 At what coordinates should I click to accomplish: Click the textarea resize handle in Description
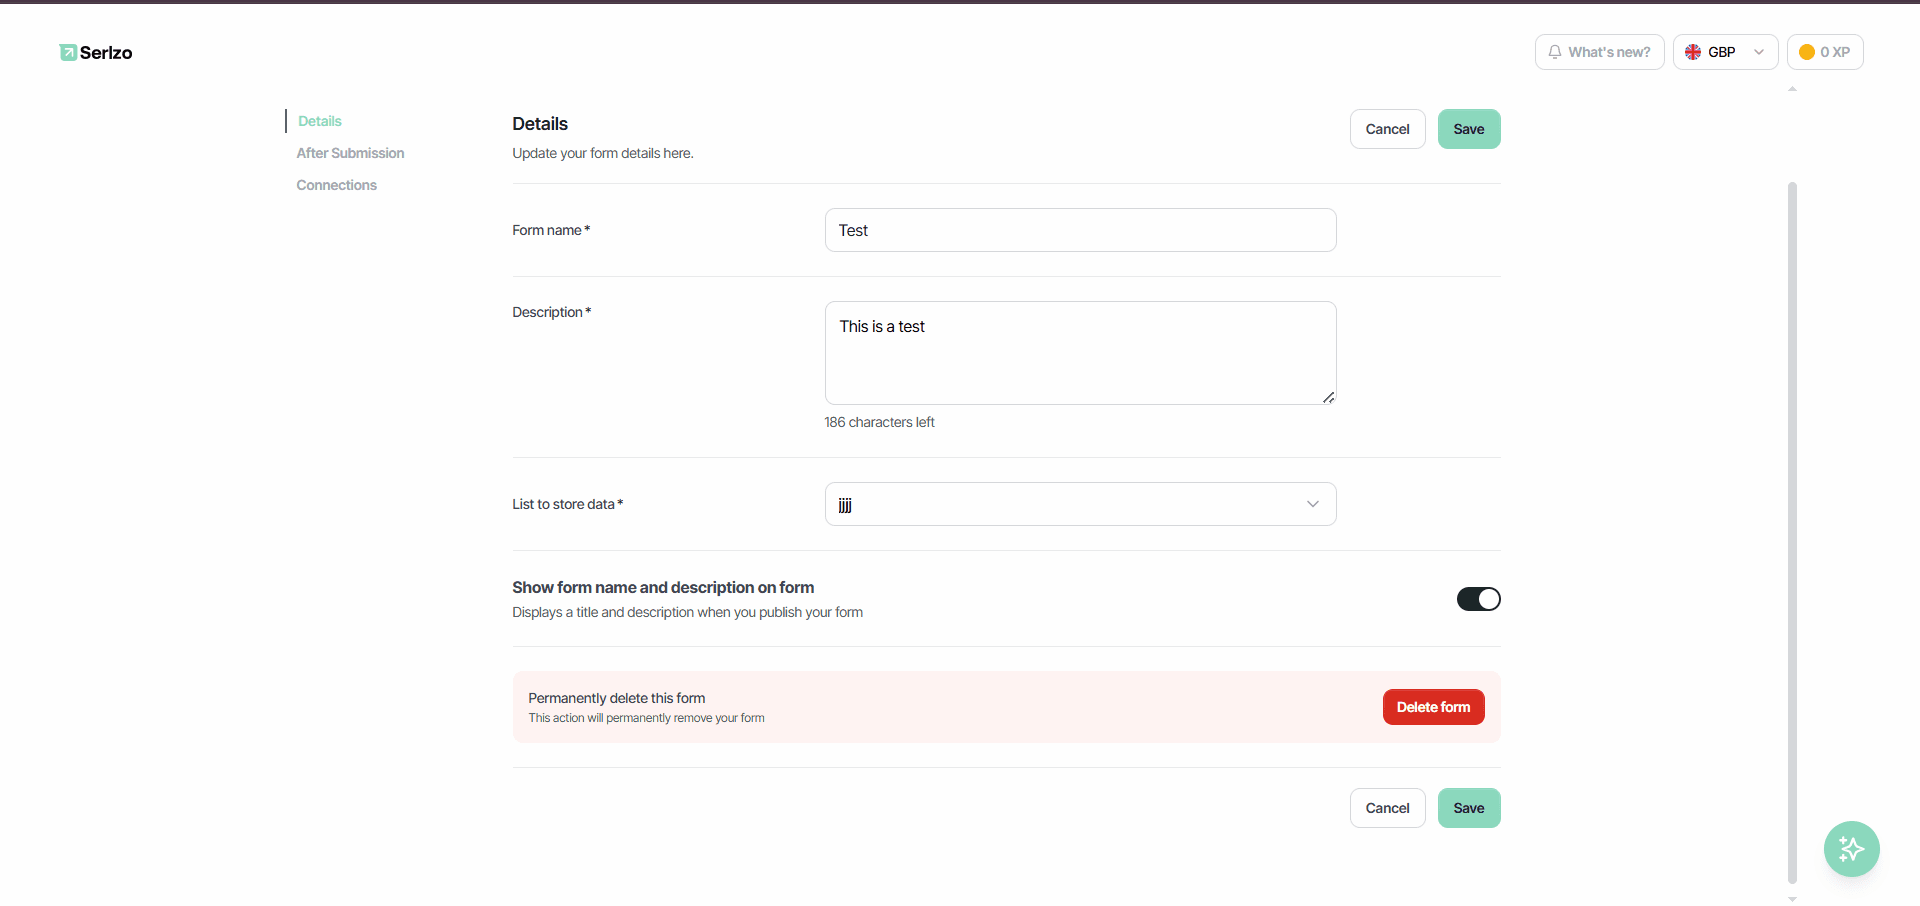[x=1328, y=397]
